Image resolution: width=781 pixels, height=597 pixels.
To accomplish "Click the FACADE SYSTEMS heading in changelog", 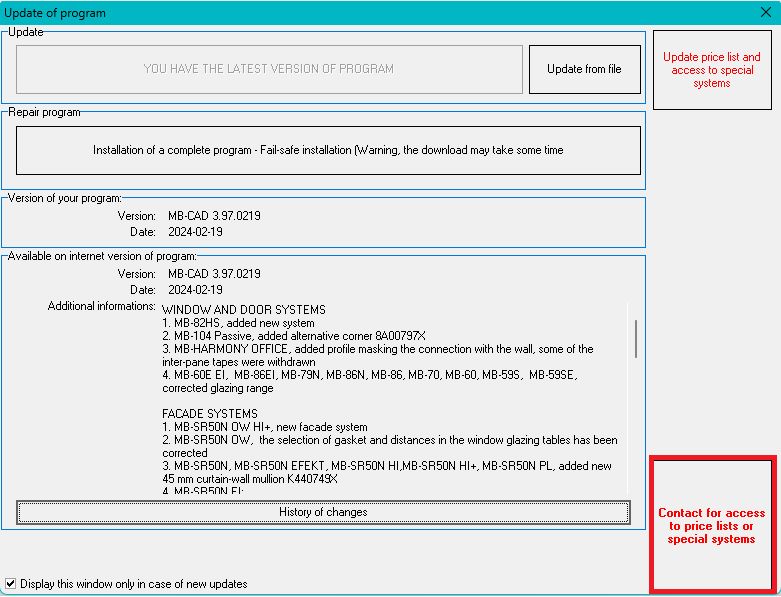I will click(210, 414).
